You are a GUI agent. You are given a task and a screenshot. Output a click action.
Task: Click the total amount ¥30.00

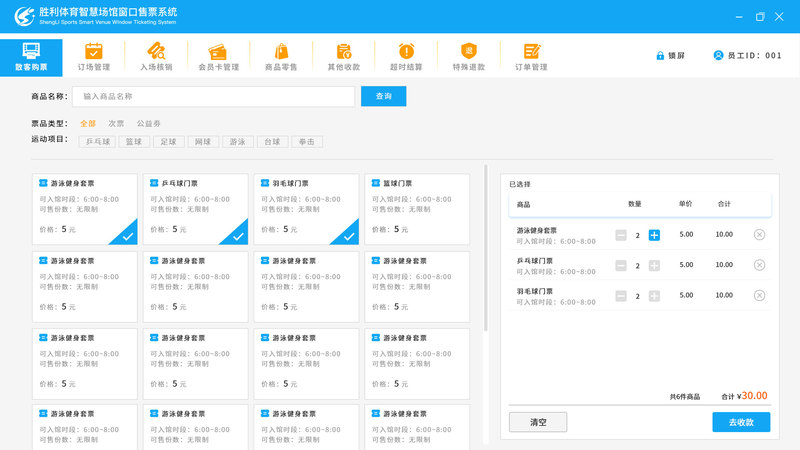click(752, 396)
